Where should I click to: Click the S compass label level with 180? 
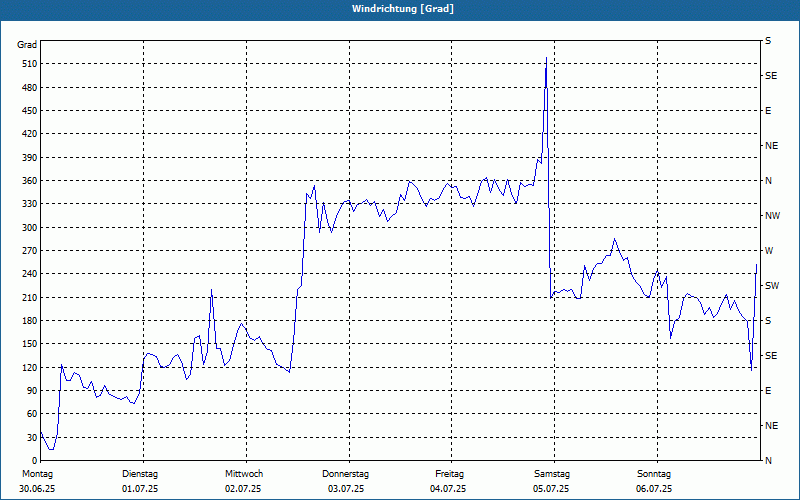pyautogui.click(x=768, y=321)
